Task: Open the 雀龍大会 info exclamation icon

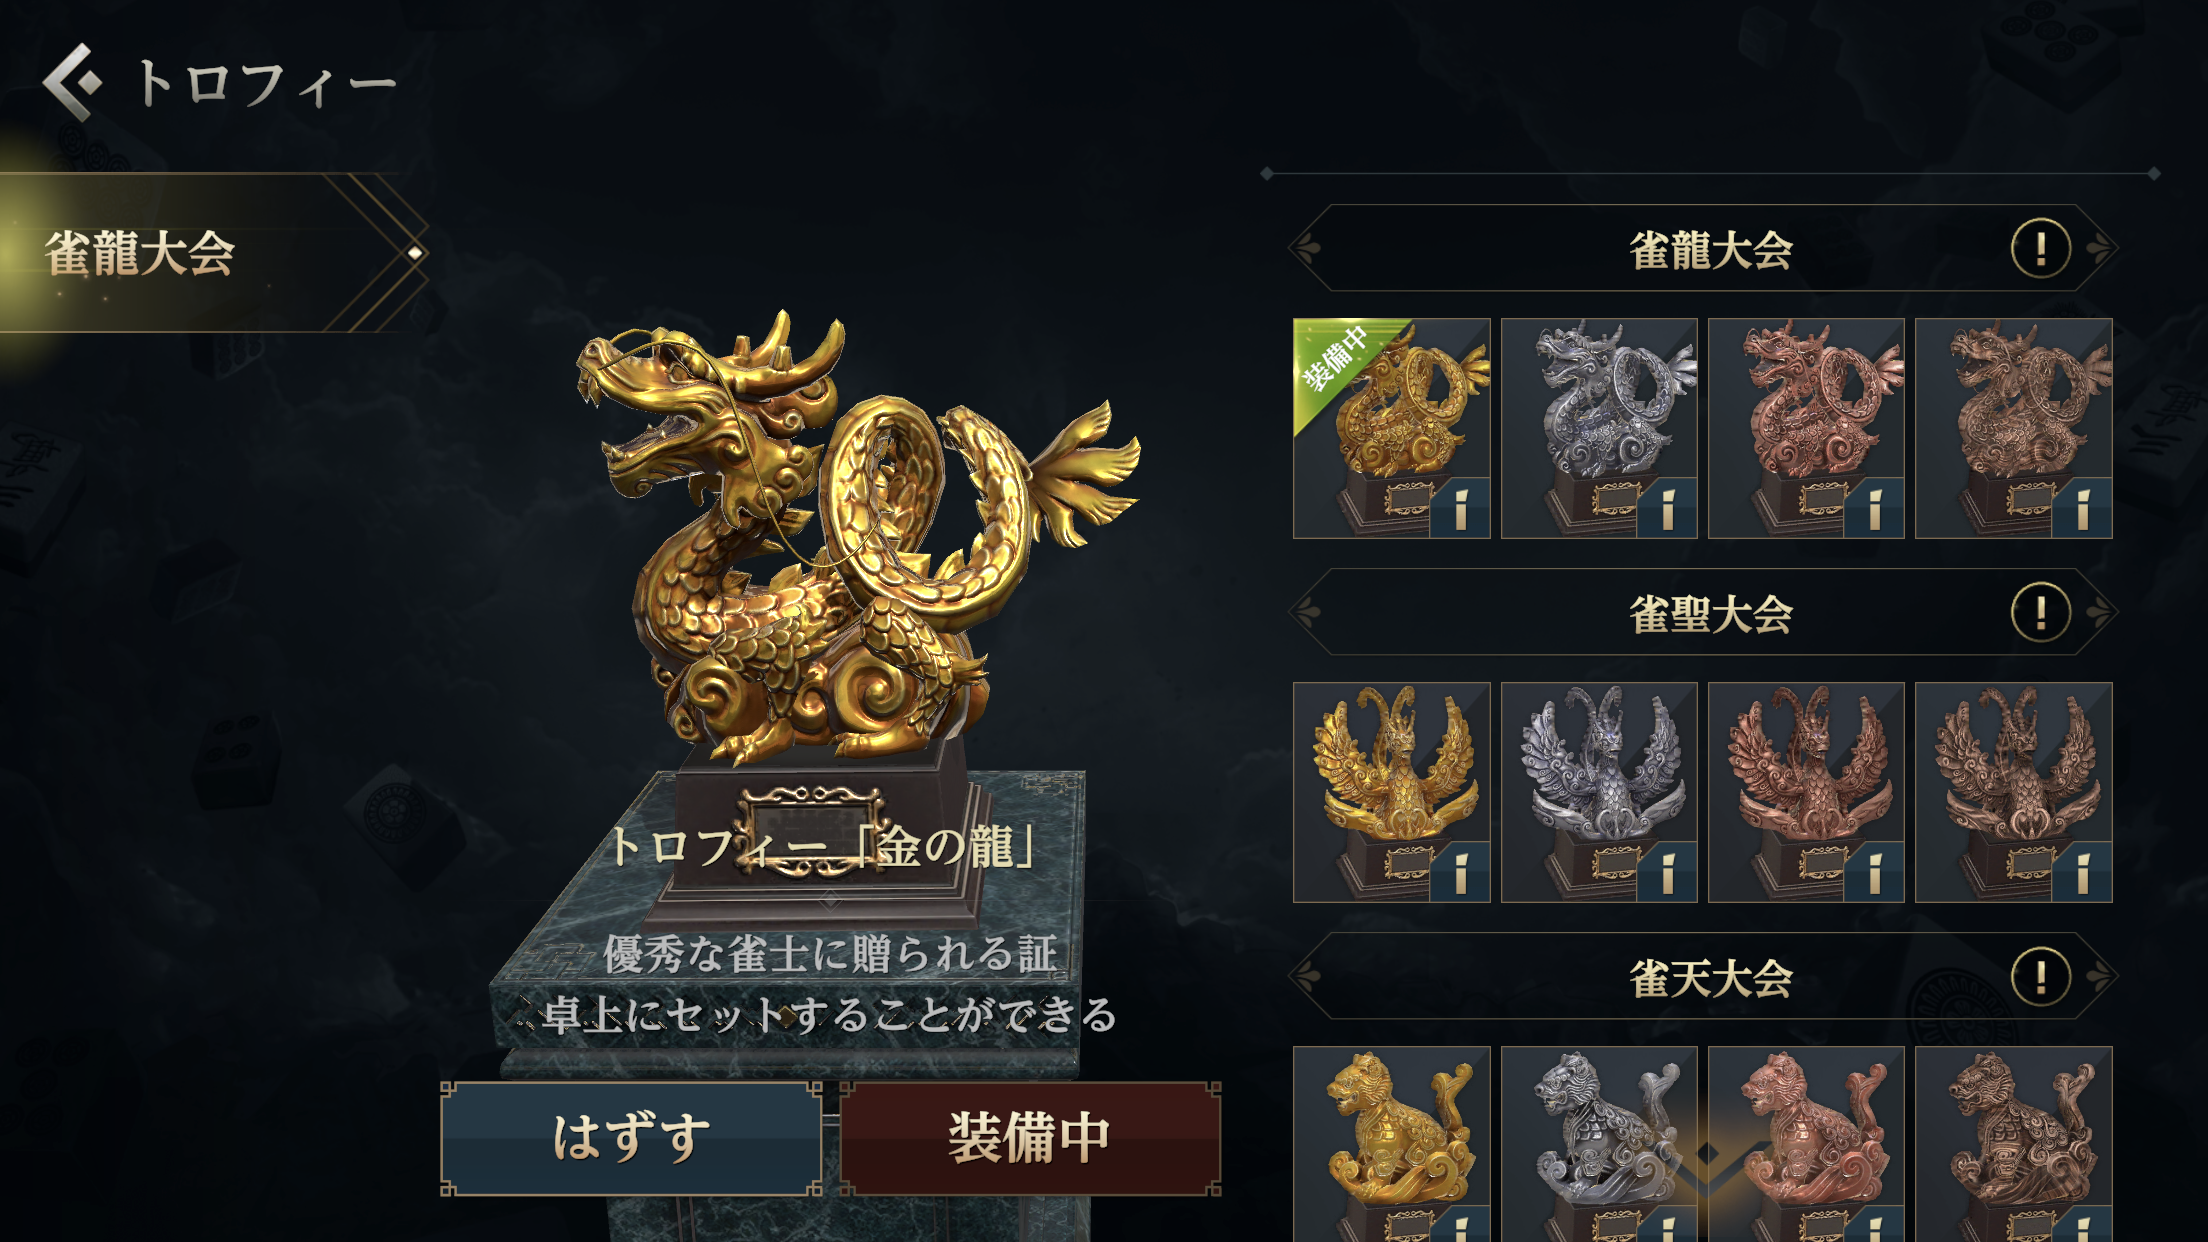Action: tap(2041, 248)
